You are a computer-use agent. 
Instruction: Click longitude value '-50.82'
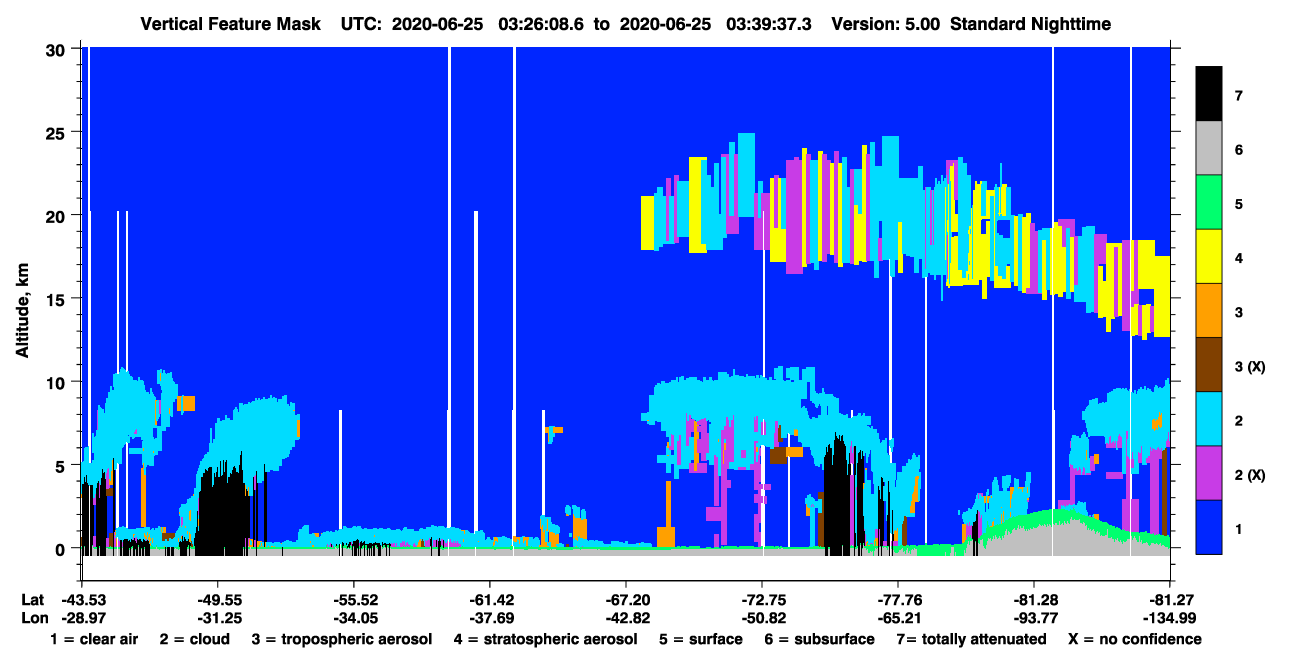tap(762, 618)
